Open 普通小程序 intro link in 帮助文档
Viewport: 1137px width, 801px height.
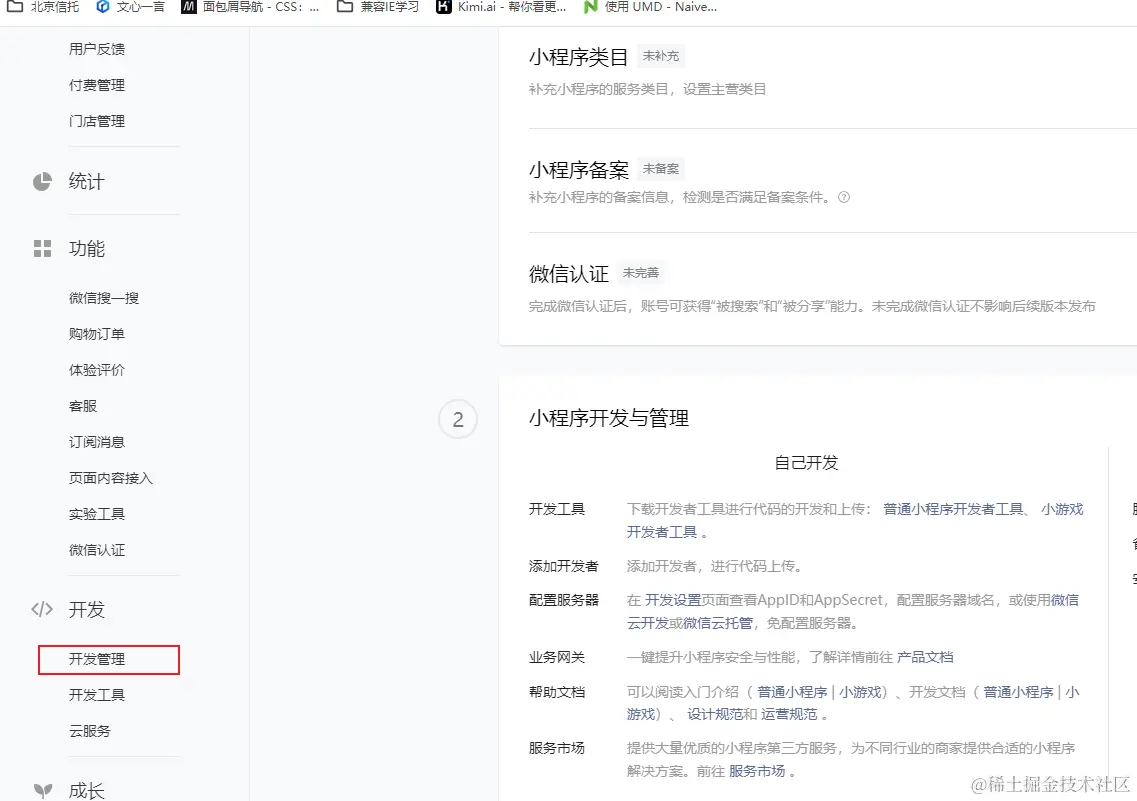coord(792,692)
